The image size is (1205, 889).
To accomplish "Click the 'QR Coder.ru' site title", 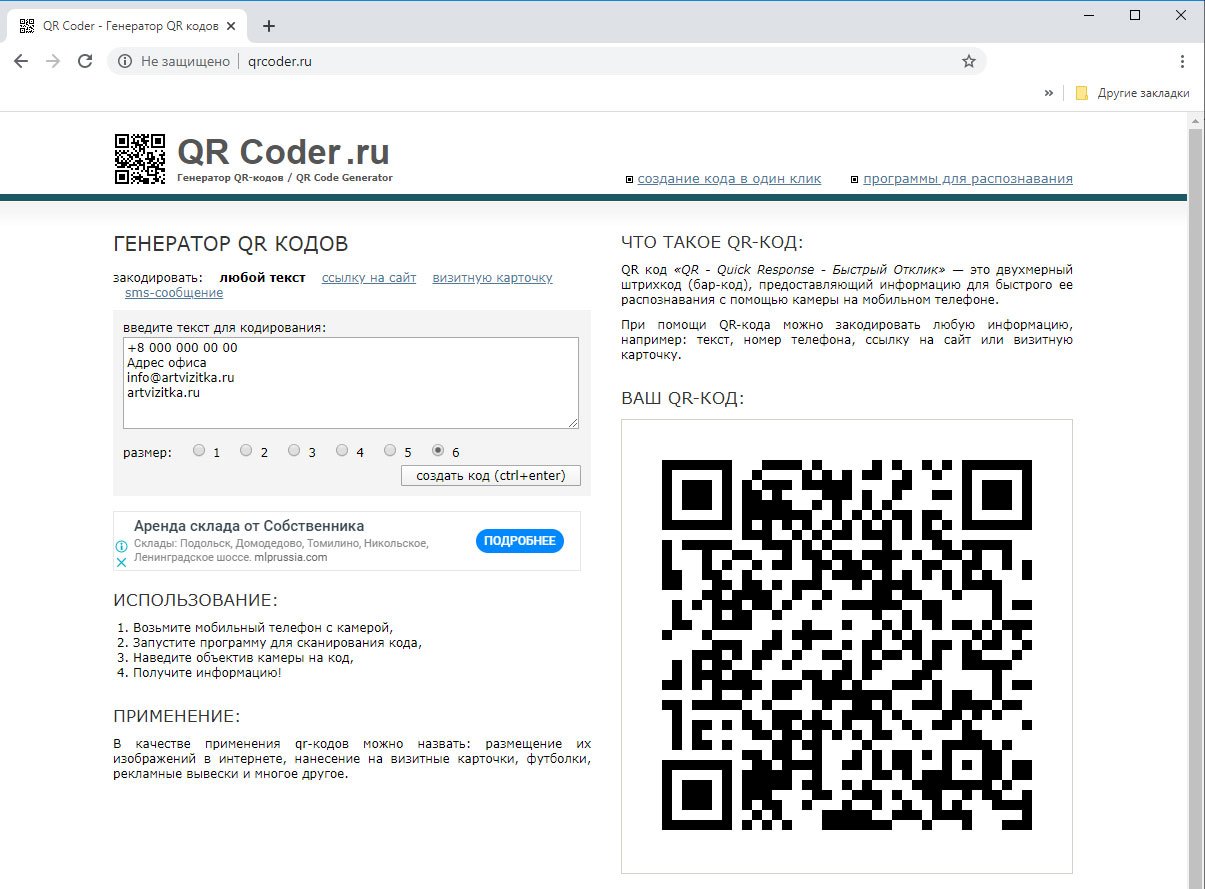I will coord(283,152).
